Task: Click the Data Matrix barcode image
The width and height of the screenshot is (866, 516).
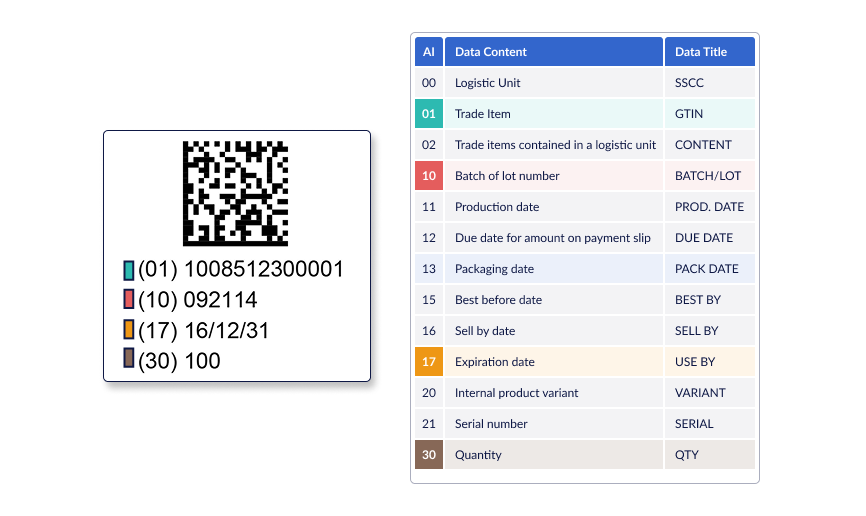Action: click(x=235, y=193)
